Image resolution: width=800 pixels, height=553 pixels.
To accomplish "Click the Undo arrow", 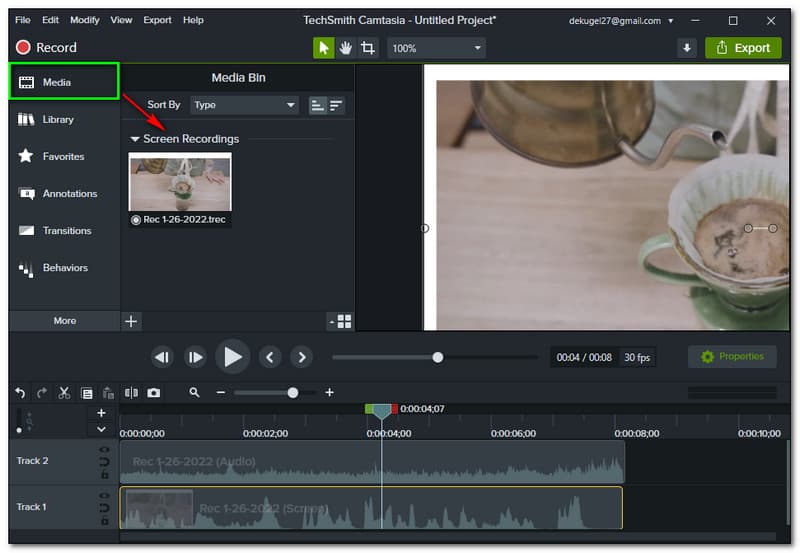I will (20, 393).
